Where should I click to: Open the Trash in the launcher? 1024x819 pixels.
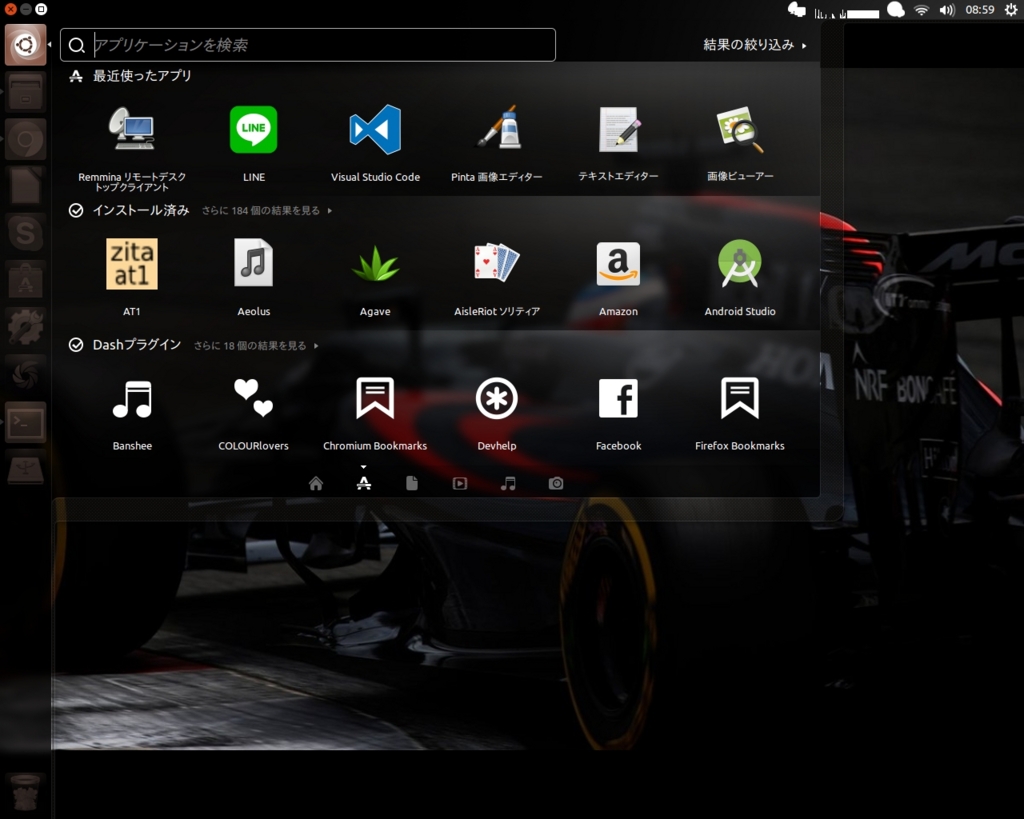pyautogui.click(x=25, y=792)
